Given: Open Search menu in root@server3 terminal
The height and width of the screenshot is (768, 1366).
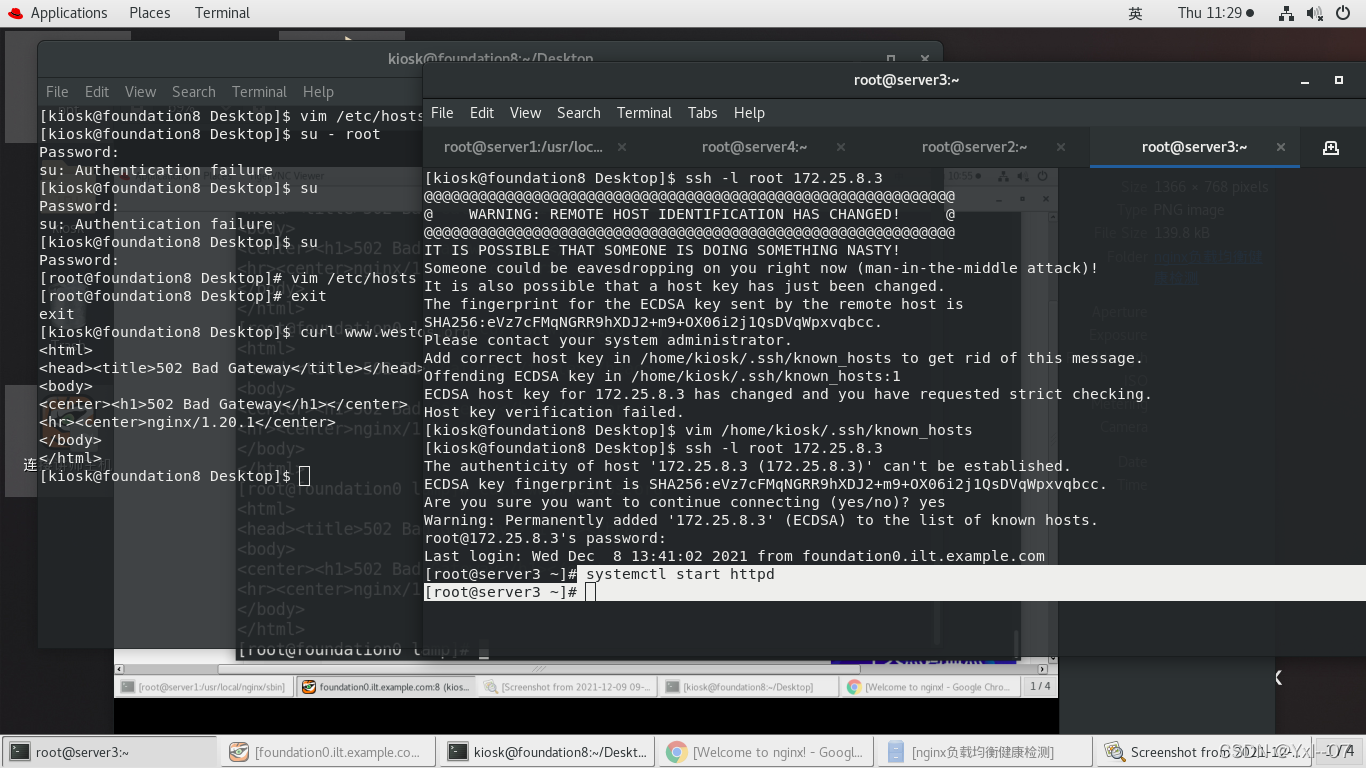Looking at the screenshot, I should pos(579,113).
